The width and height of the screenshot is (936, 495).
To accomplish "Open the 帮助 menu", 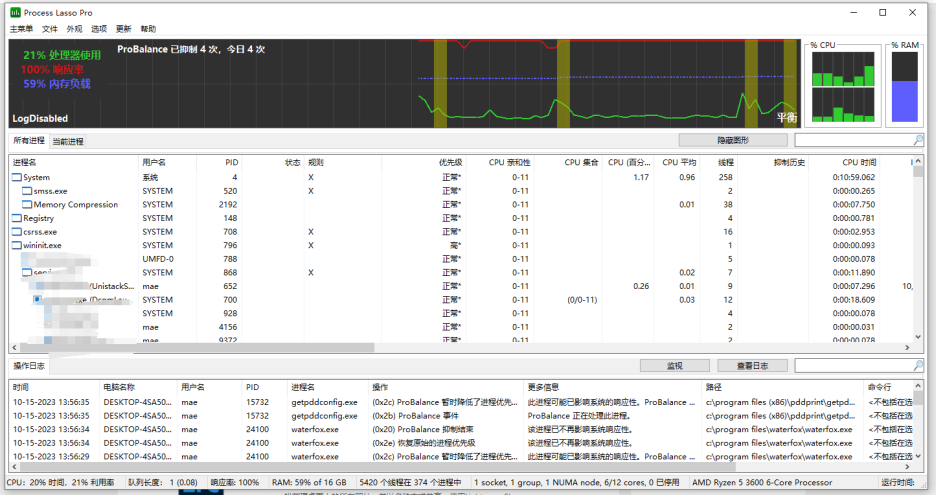I will 148,29.
